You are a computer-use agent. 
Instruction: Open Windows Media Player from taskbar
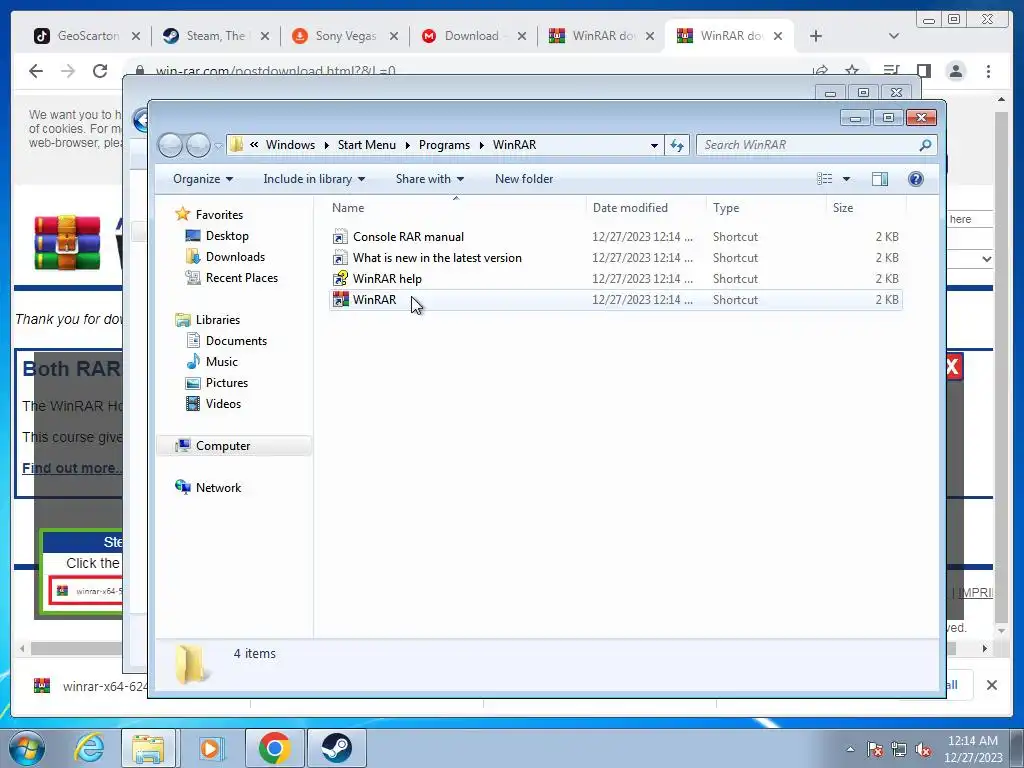[x=210, y=748]
